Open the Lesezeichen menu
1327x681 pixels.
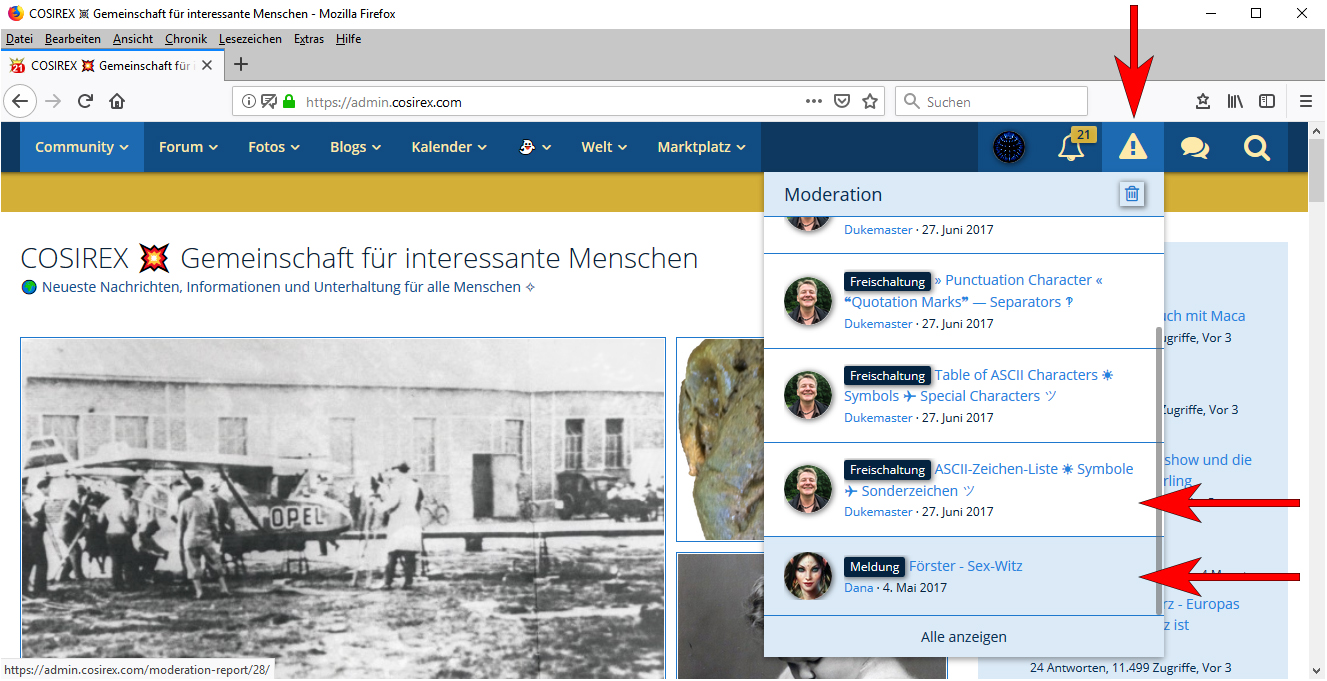click(250, 39)
